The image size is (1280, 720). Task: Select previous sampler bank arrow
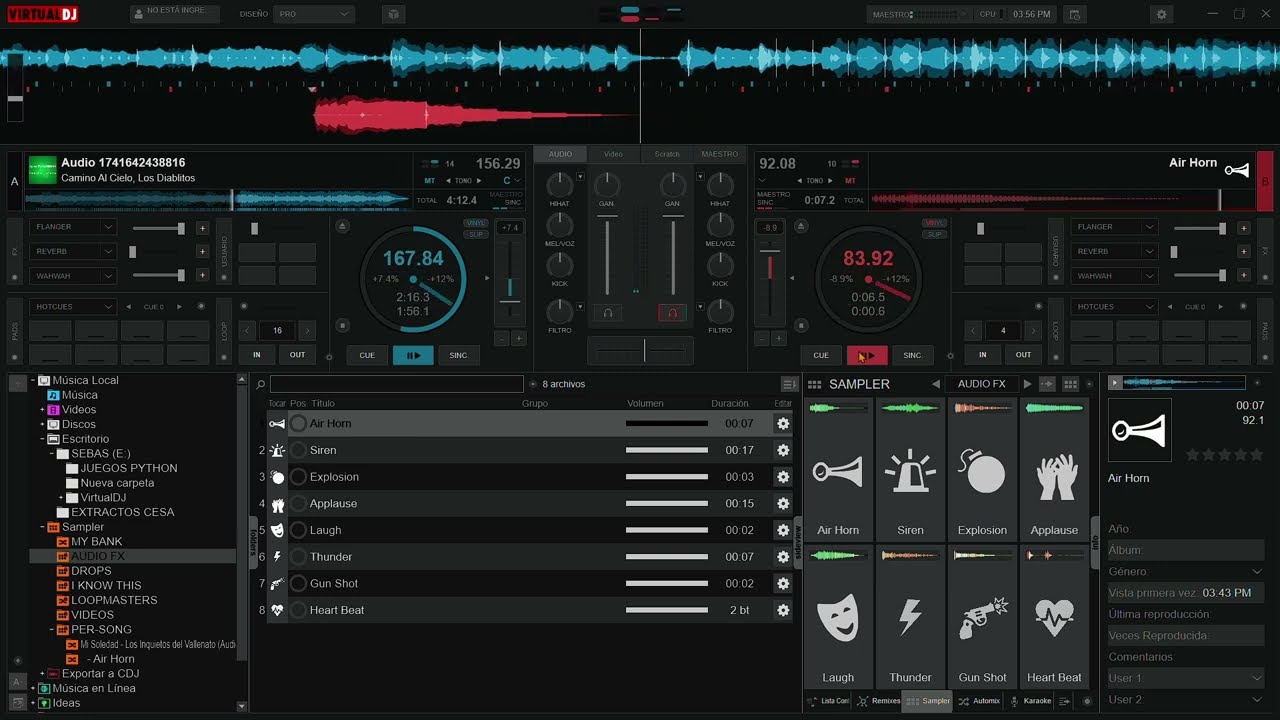936,384
